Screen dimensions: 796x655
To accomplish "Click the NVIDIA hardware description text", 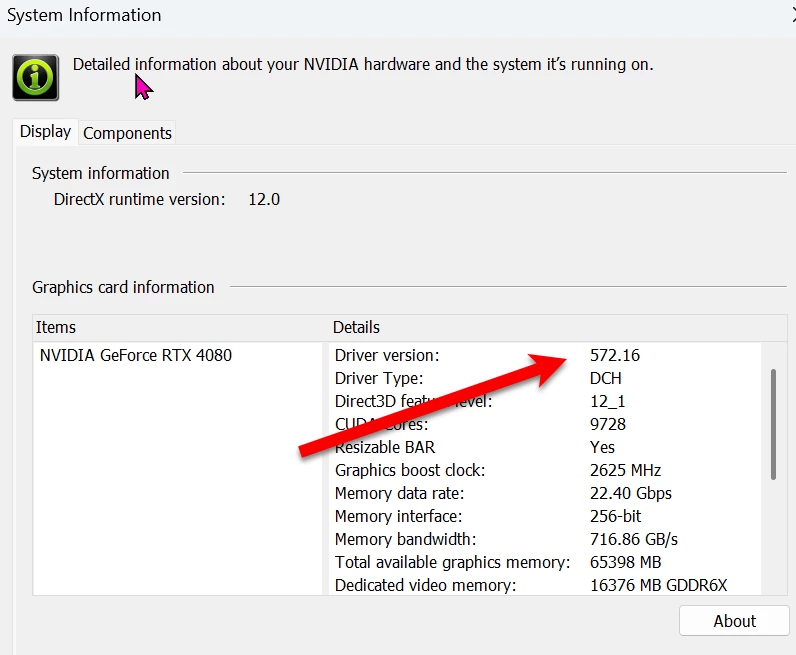I will pyautogui.click(x=363, y=64).
